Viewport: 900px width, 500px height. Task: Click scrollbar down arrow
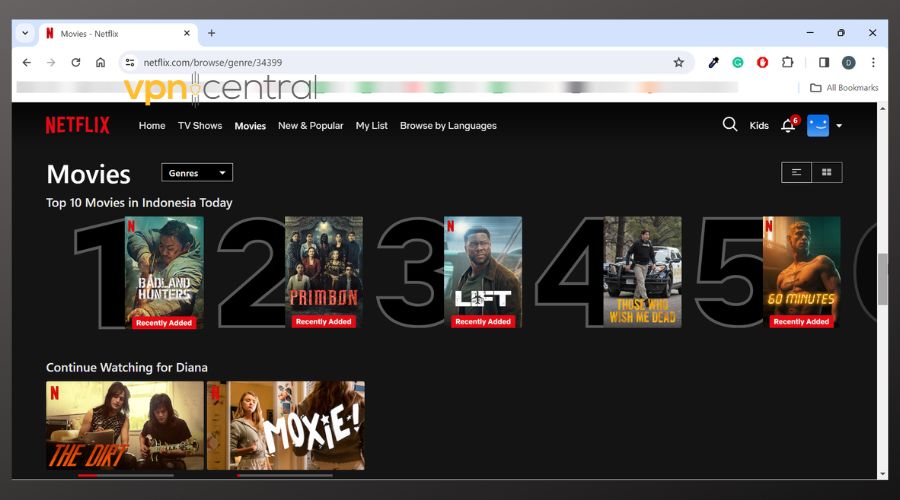tap(882, 474)
